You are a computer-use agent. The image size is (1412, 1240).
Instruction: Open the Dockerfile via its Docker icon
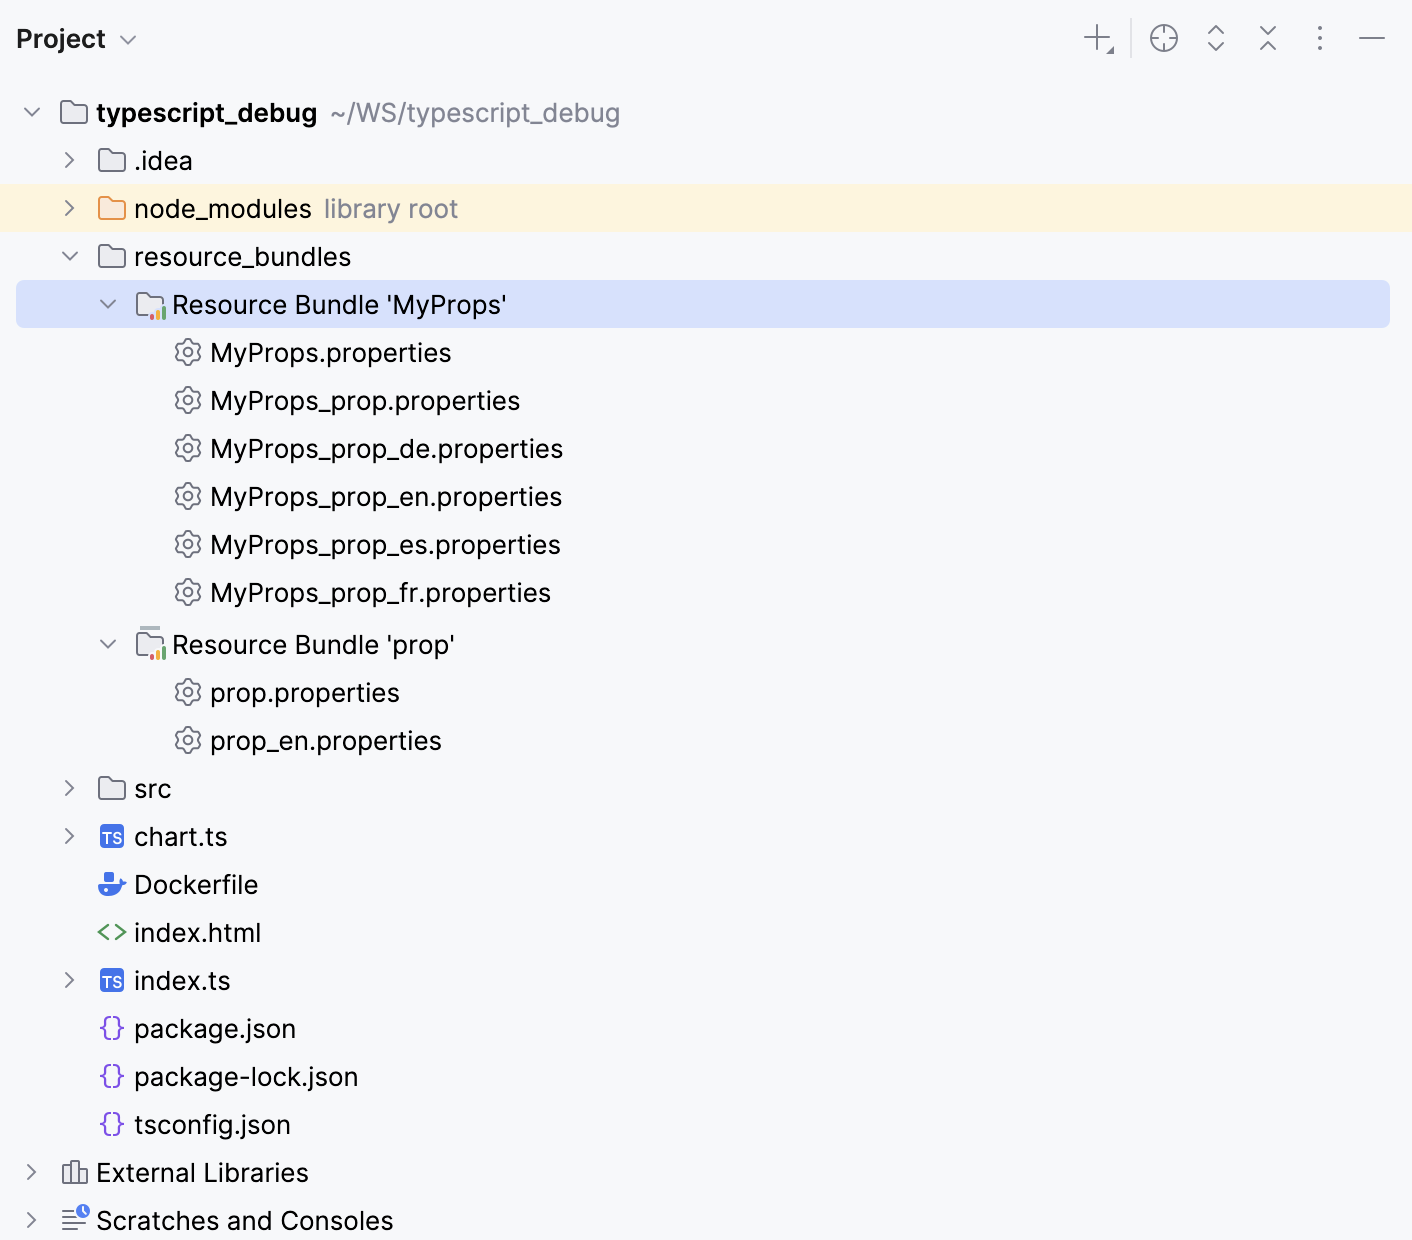tap(112, 884)
